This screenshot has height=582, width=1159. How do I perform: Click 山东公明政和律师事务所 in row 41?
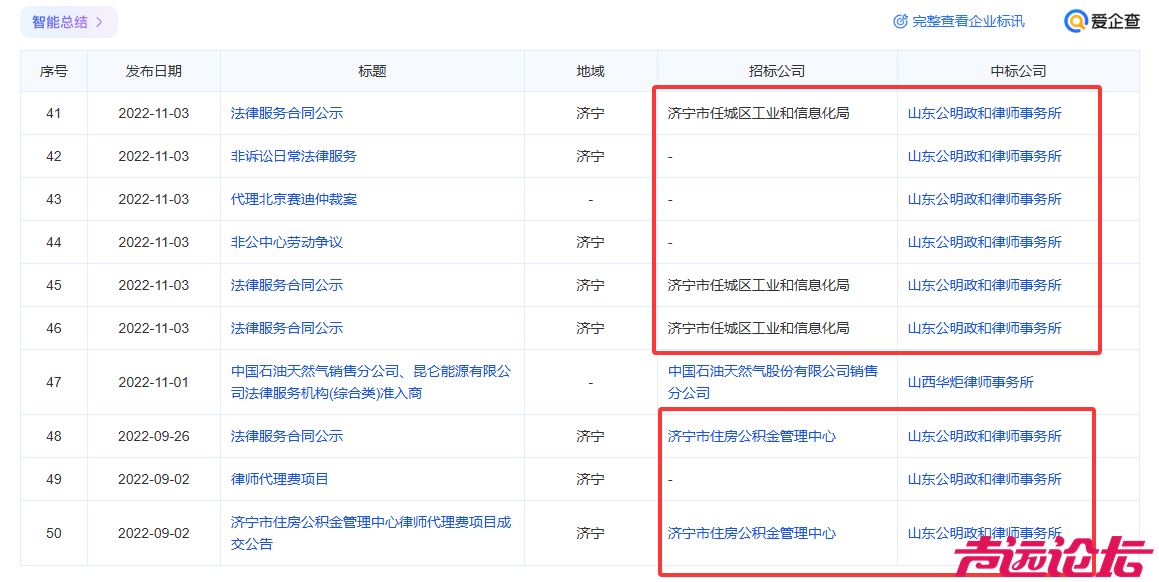click(x=984, y=113)
